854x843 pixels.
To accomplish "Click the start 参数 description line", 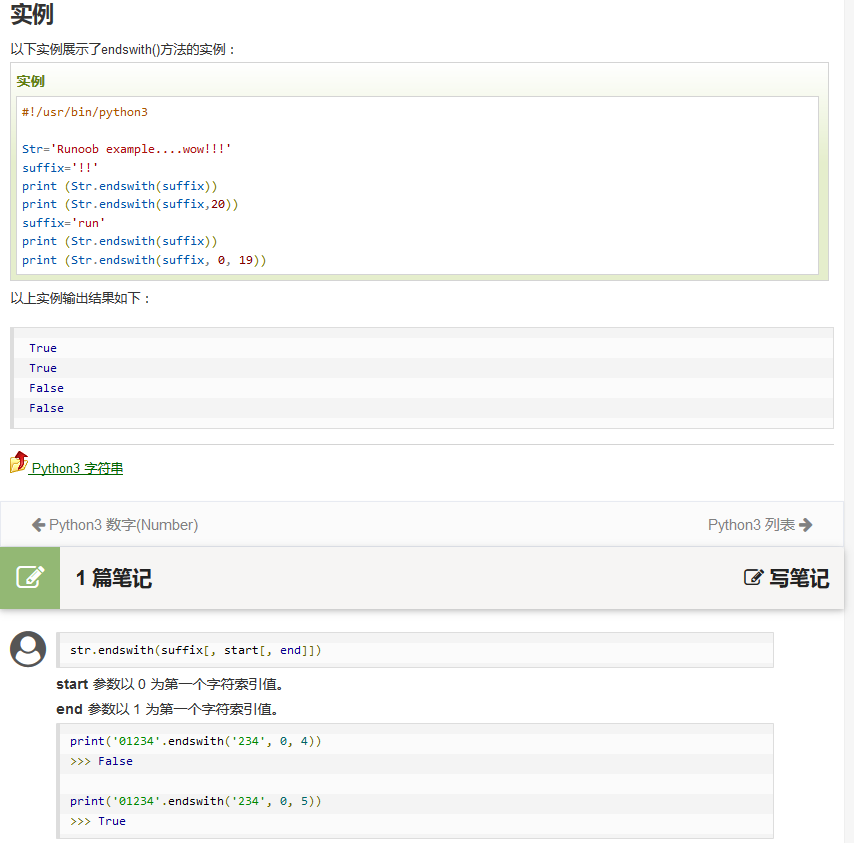I will coord(170,685).
